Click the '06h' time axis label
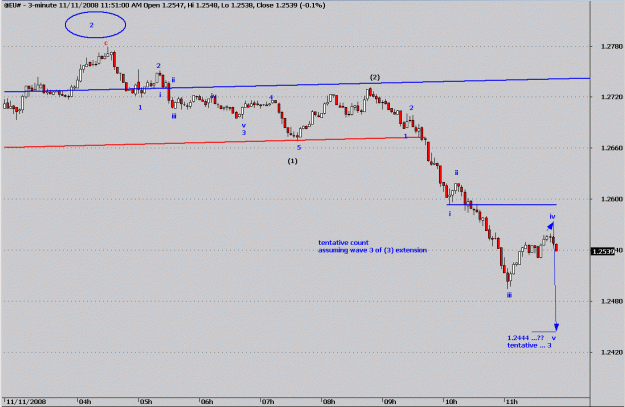The height and width of the screenshot is (407, 625). pyautogui.click(x=207, y=401)
